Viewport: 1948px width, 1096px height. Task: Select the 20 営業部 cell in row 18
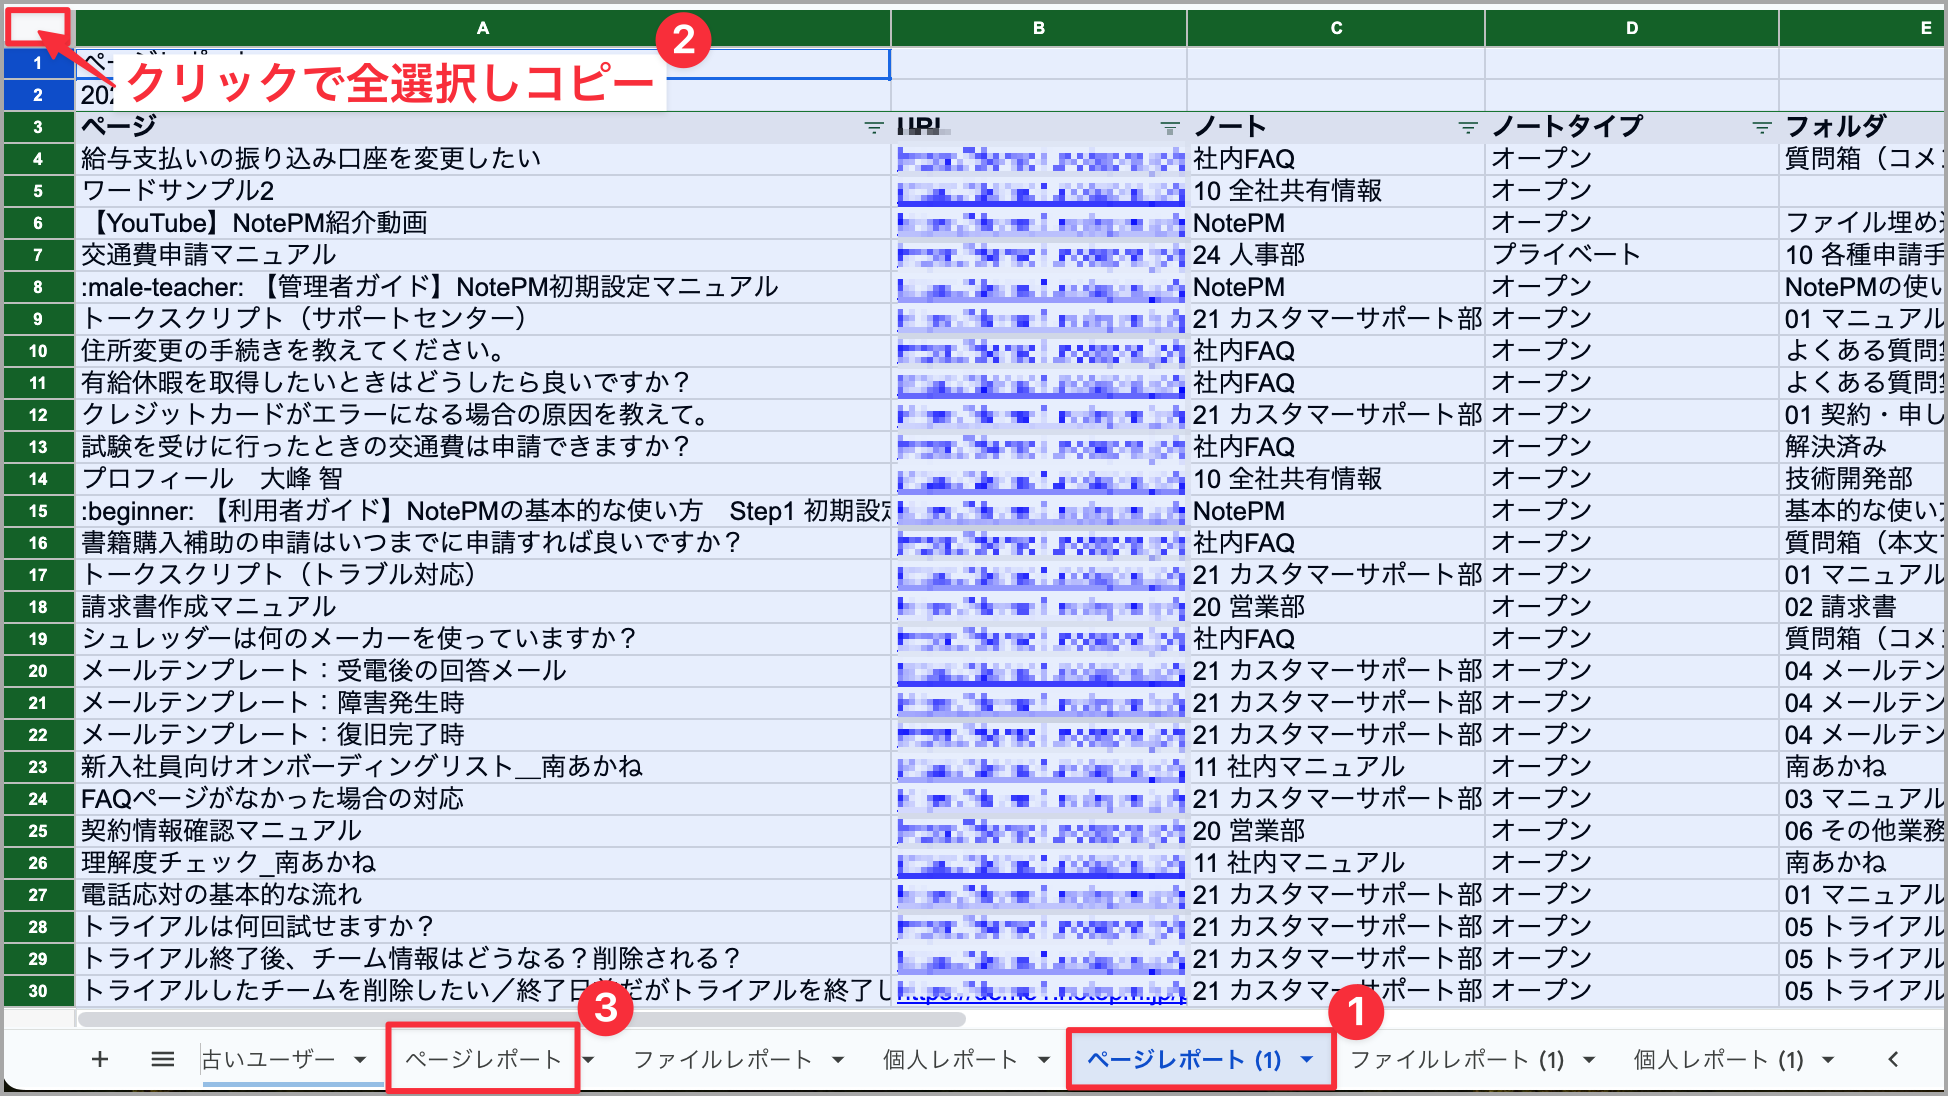coord(1336,607)
